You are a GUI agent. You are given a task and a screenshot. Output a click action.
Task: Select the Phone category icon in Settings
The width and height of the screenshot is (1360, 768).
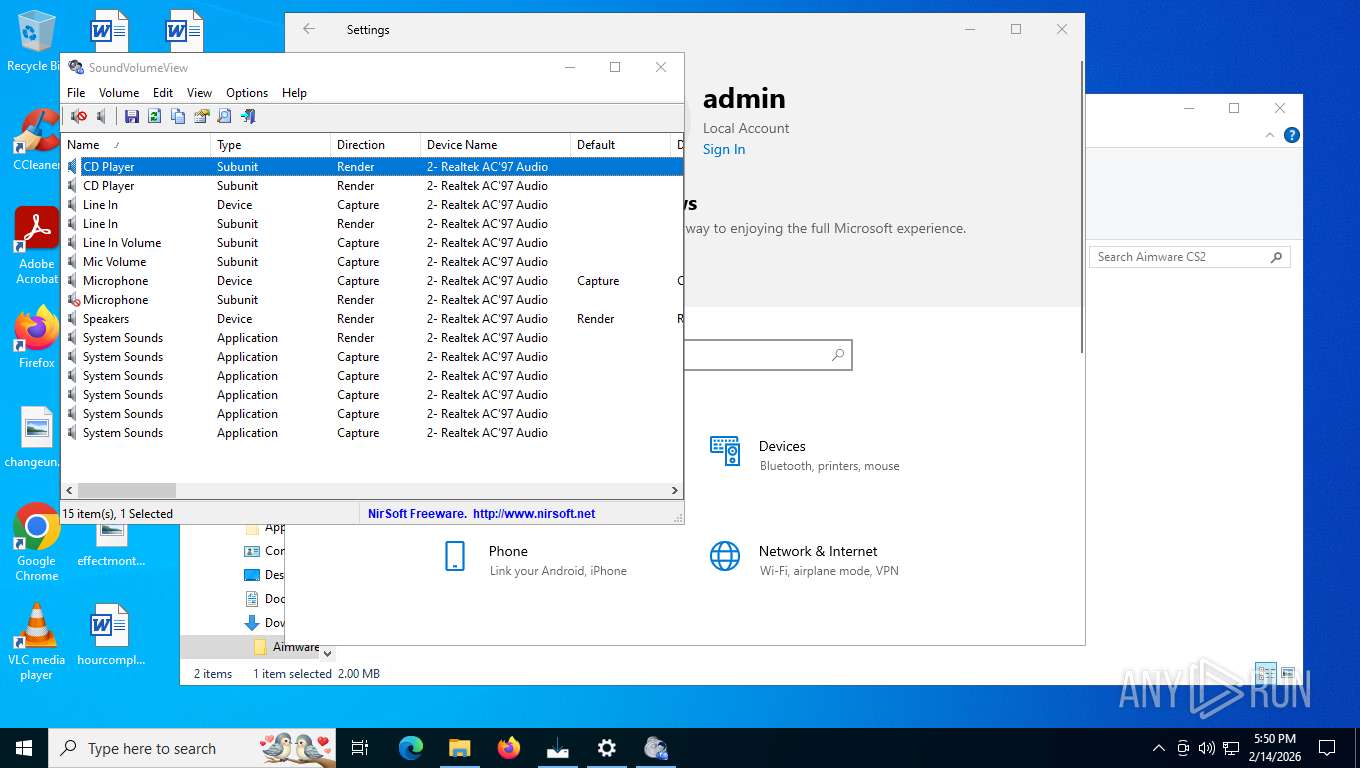point(455,556)
